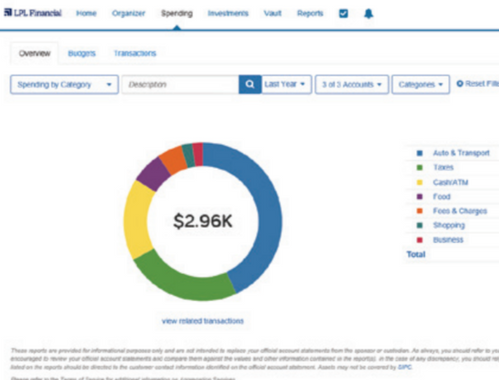
Task: Click the Taxes legend entry
Action: click(x=443, y=167)
